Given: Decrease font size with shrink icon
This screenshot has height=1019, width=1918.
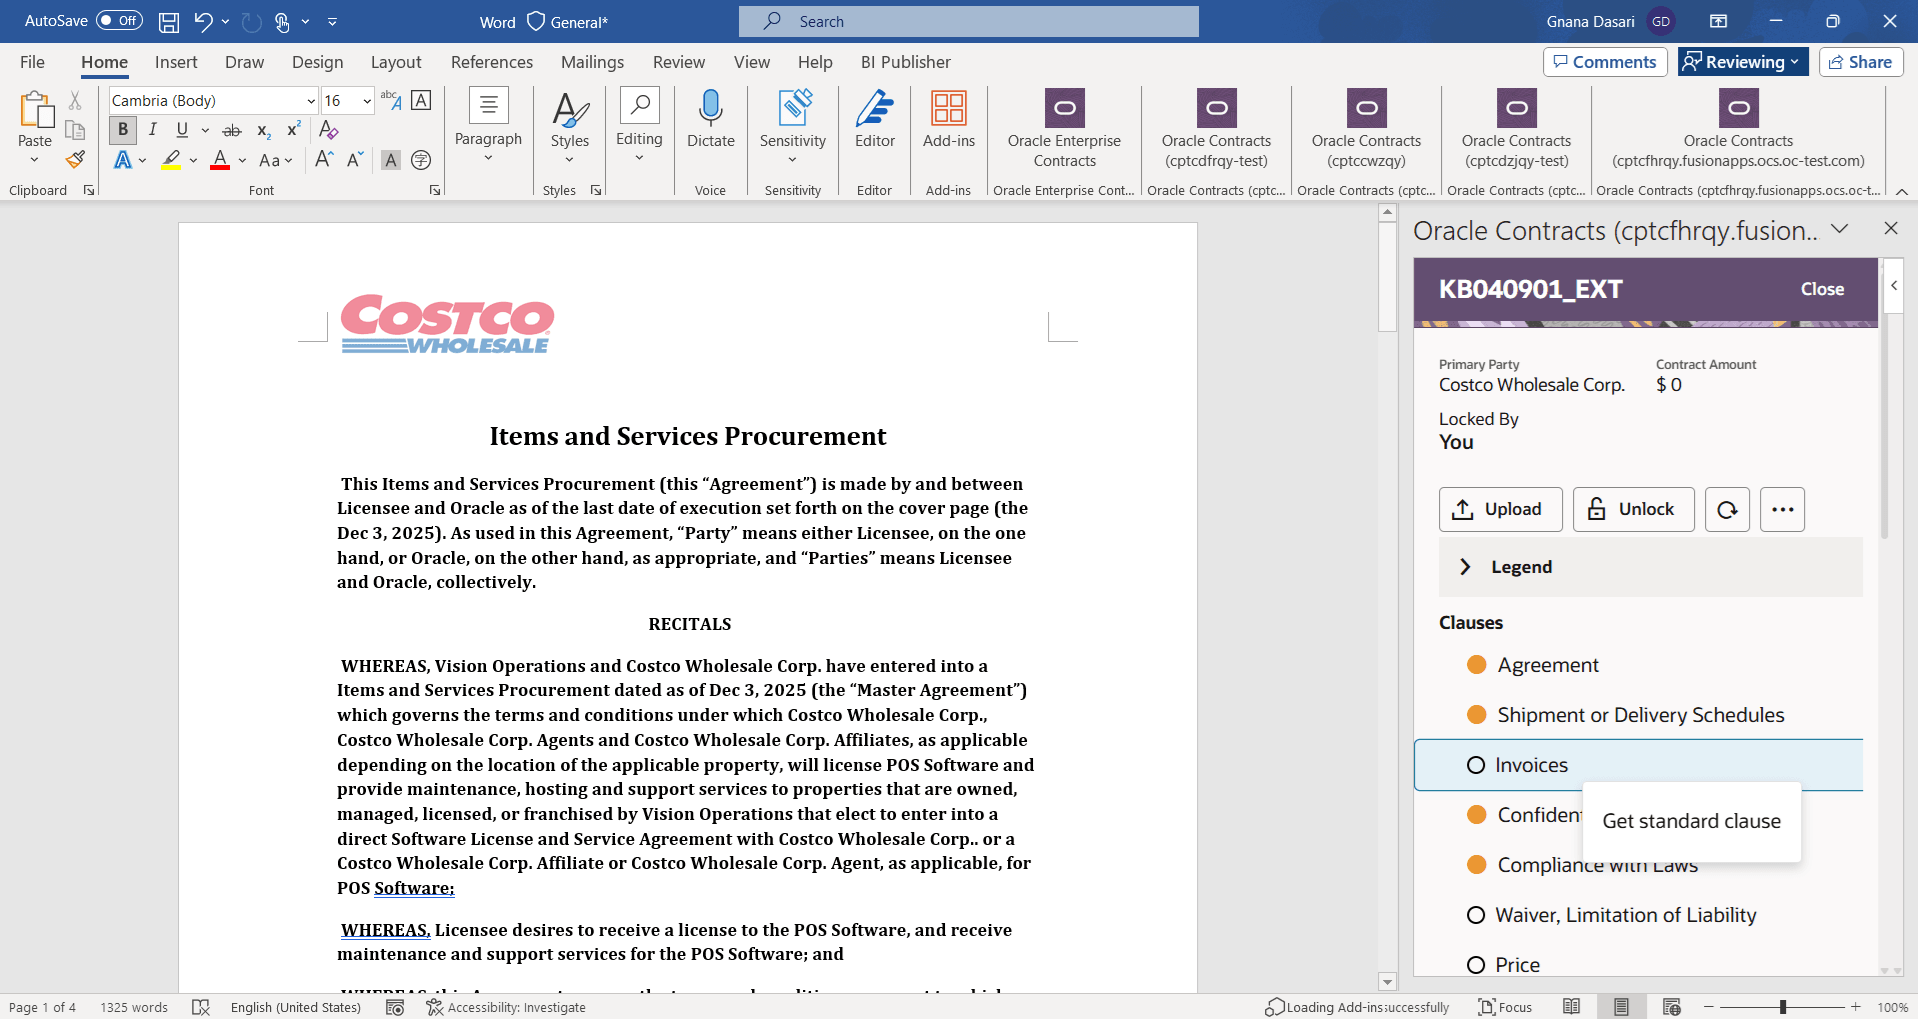Looking at the screenshot, I should pyautogui.click(x=355, y=159).
